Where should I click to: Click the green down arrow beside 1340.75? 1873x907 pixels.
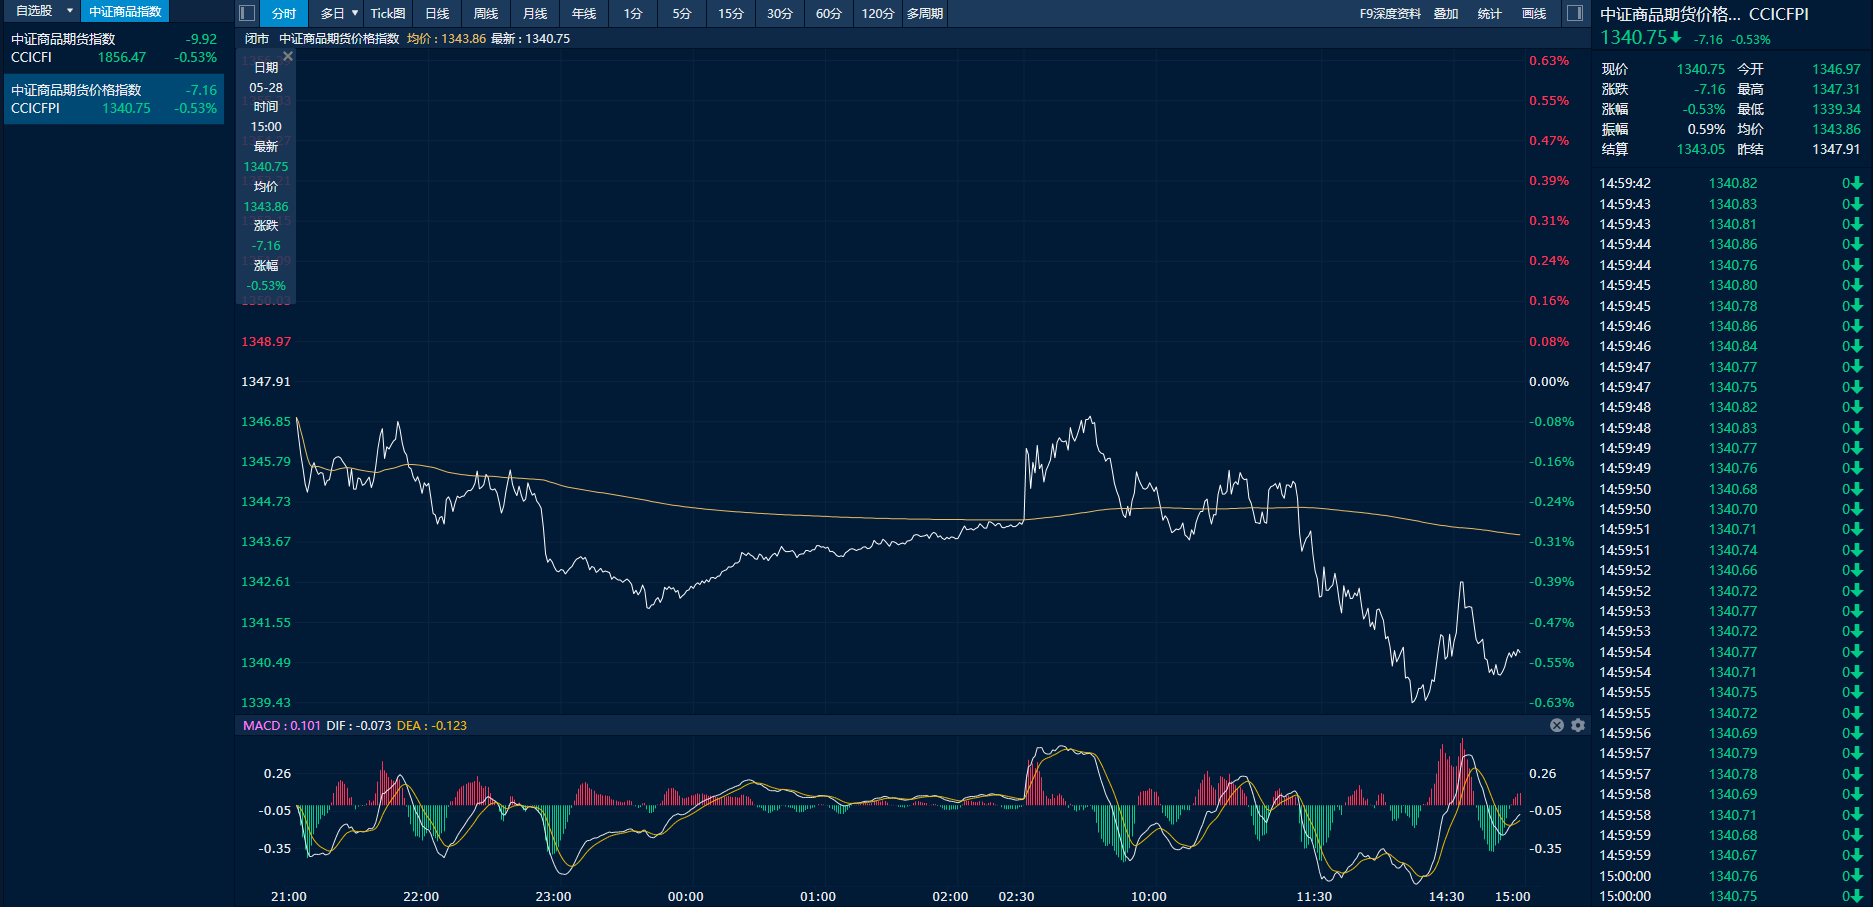pyautogui.click(x=1676, y=38)
